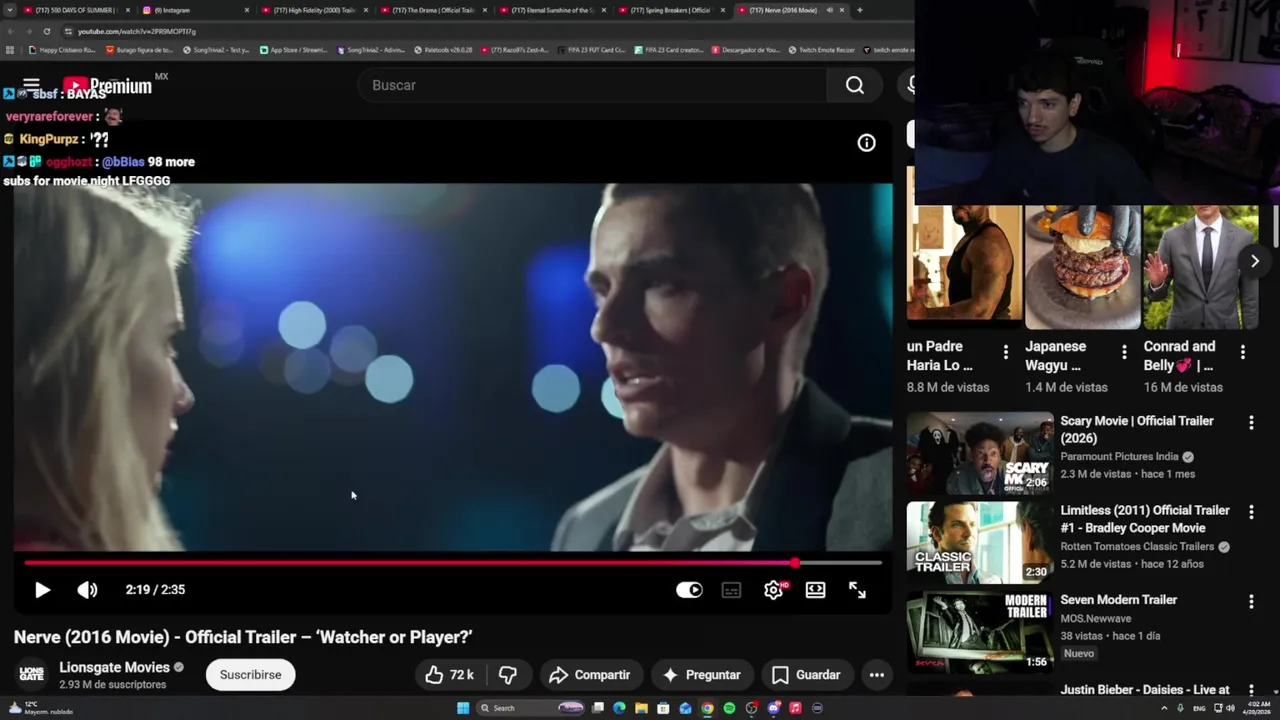Open File Explorer from taskbar
The image size is (1280, 720).
(x=641, y=708)
